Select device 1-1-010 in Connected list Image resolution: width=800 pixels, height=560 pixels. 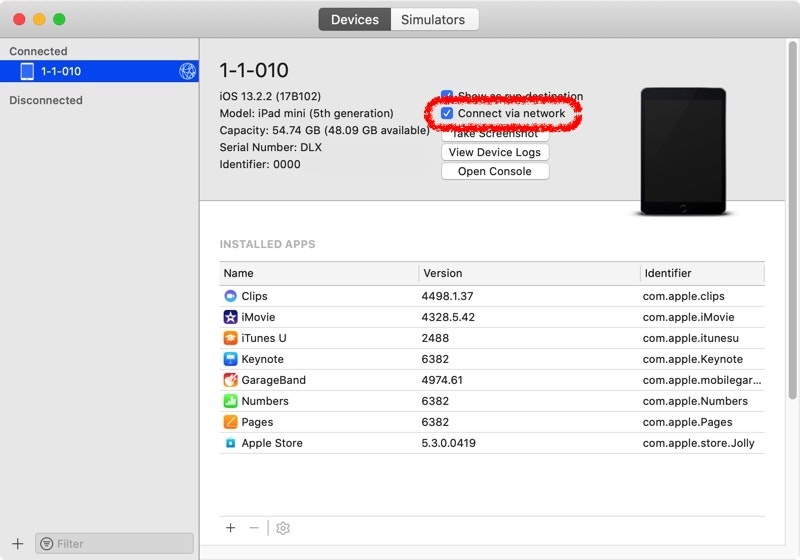click(x=99, y=71)
